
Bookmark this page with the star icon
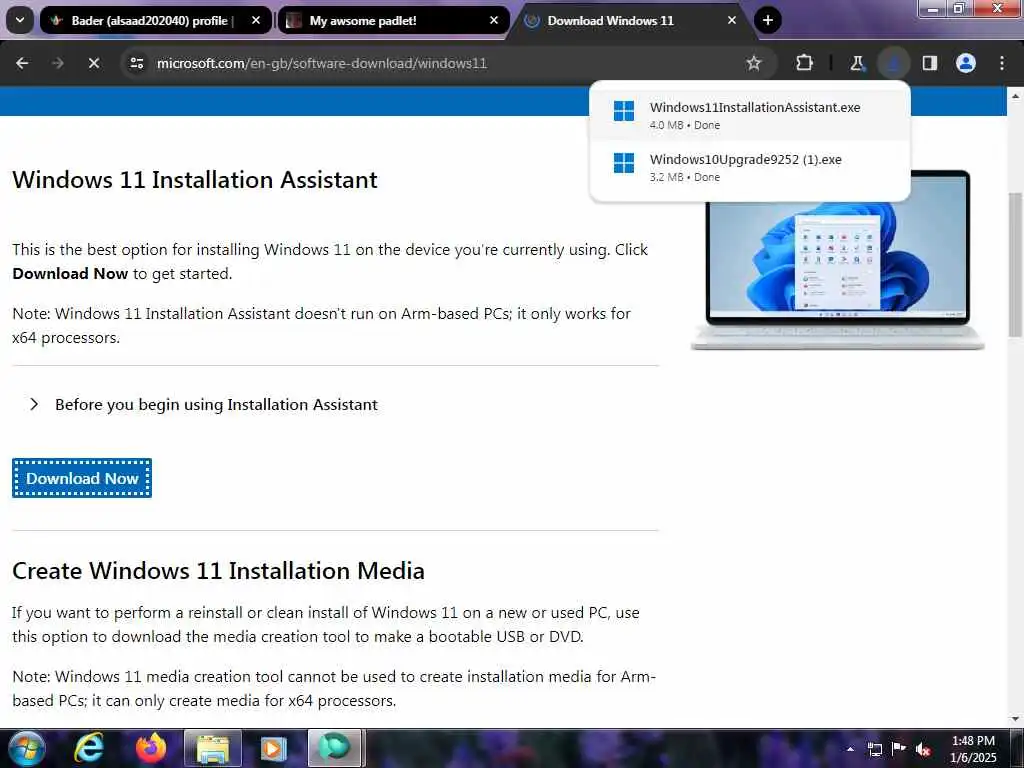pyautogui.click(x=754, y=63)
